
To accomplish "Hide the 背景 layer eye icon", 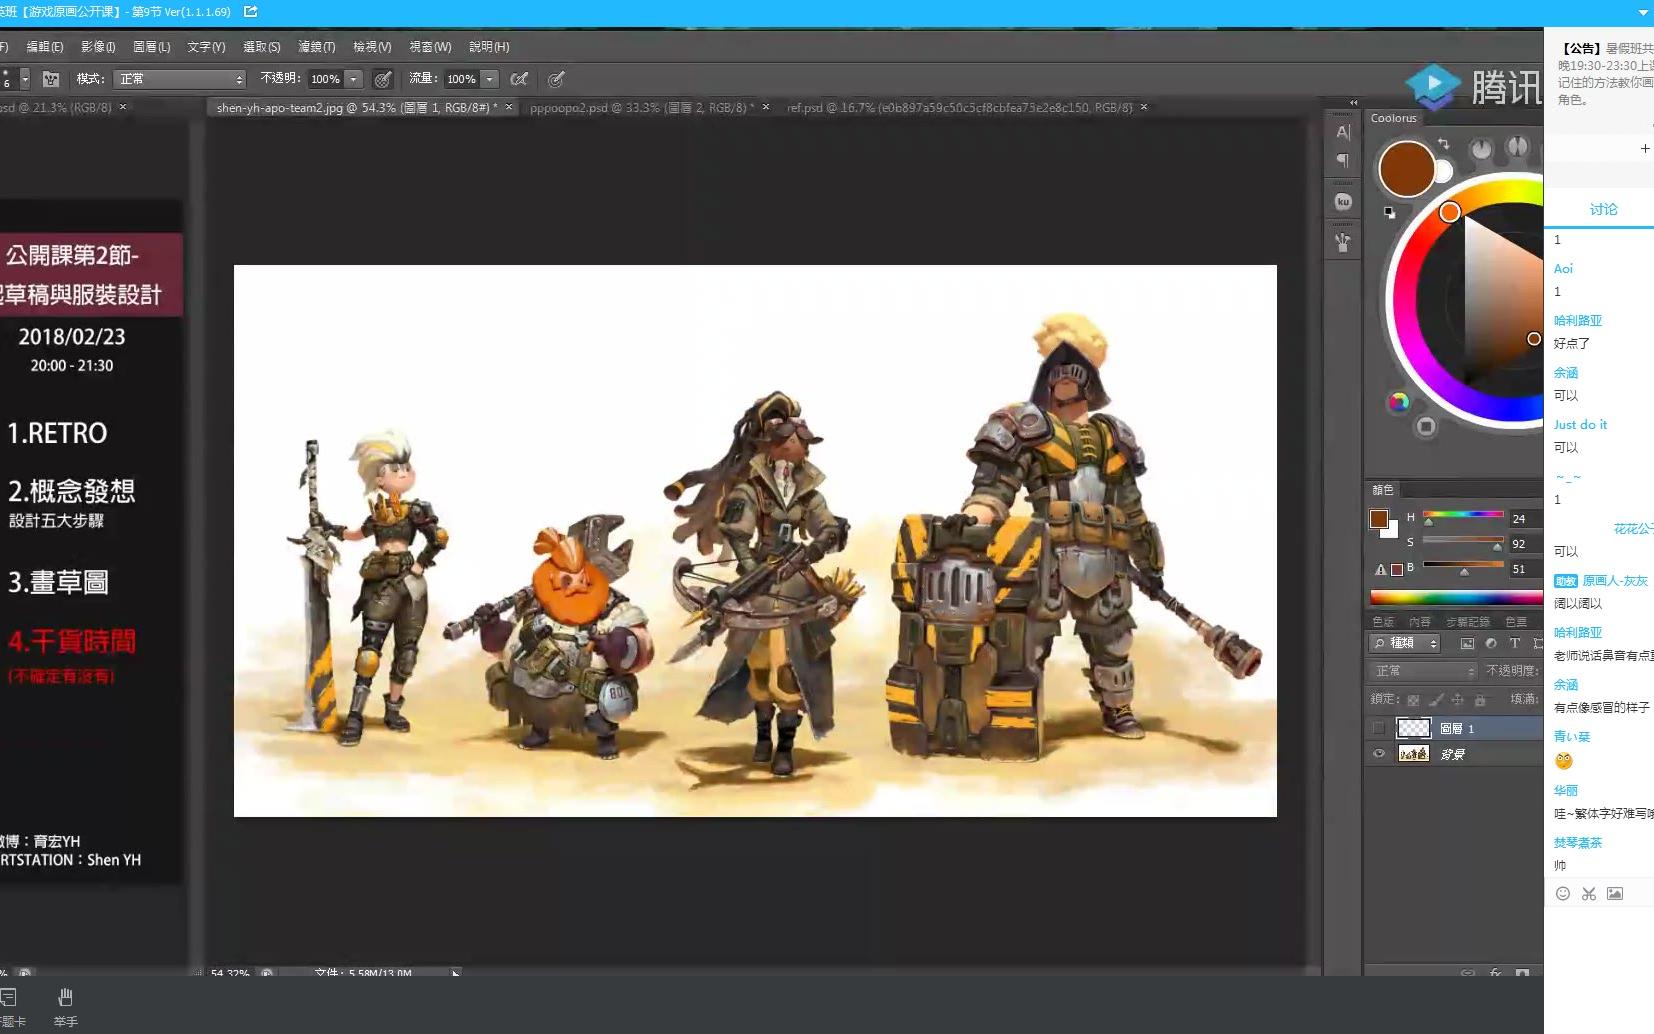I will click(1379, 754).
